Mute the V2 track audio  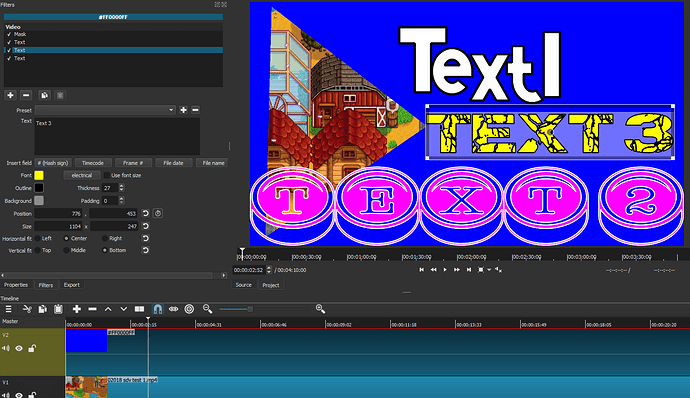(x=6, y=348)
